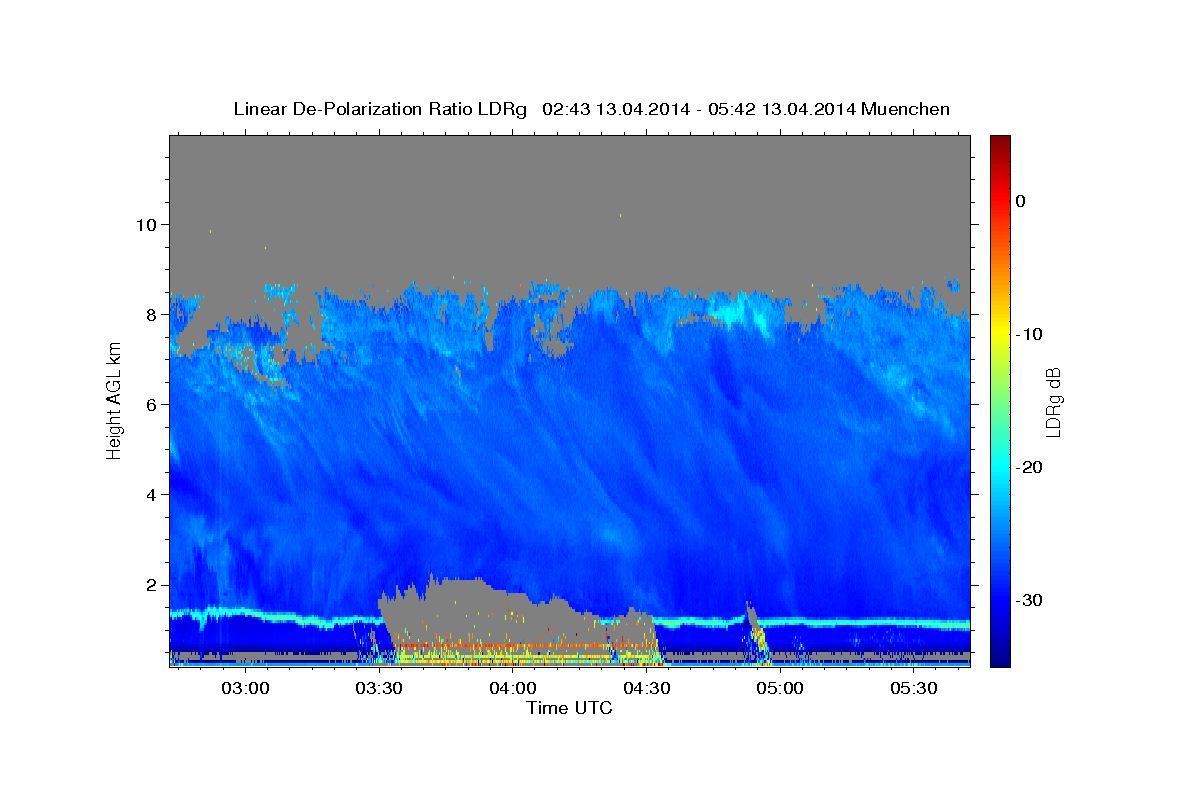Click the light cyan cloud-top patch near 04:50
1200x800 pixels.
pos(740,312)
